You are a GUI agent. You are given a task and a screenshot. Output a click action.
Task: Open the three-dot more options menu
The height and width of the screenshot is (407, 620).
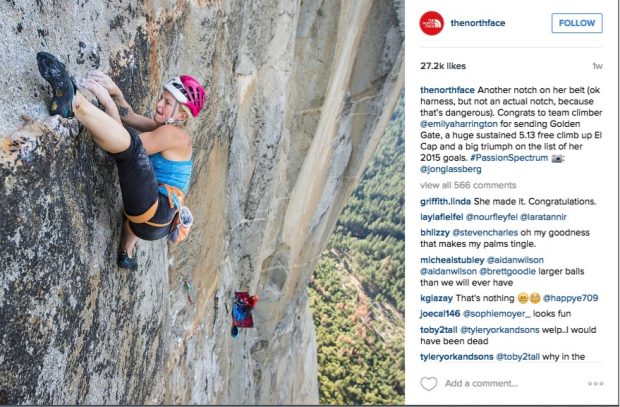595,383
